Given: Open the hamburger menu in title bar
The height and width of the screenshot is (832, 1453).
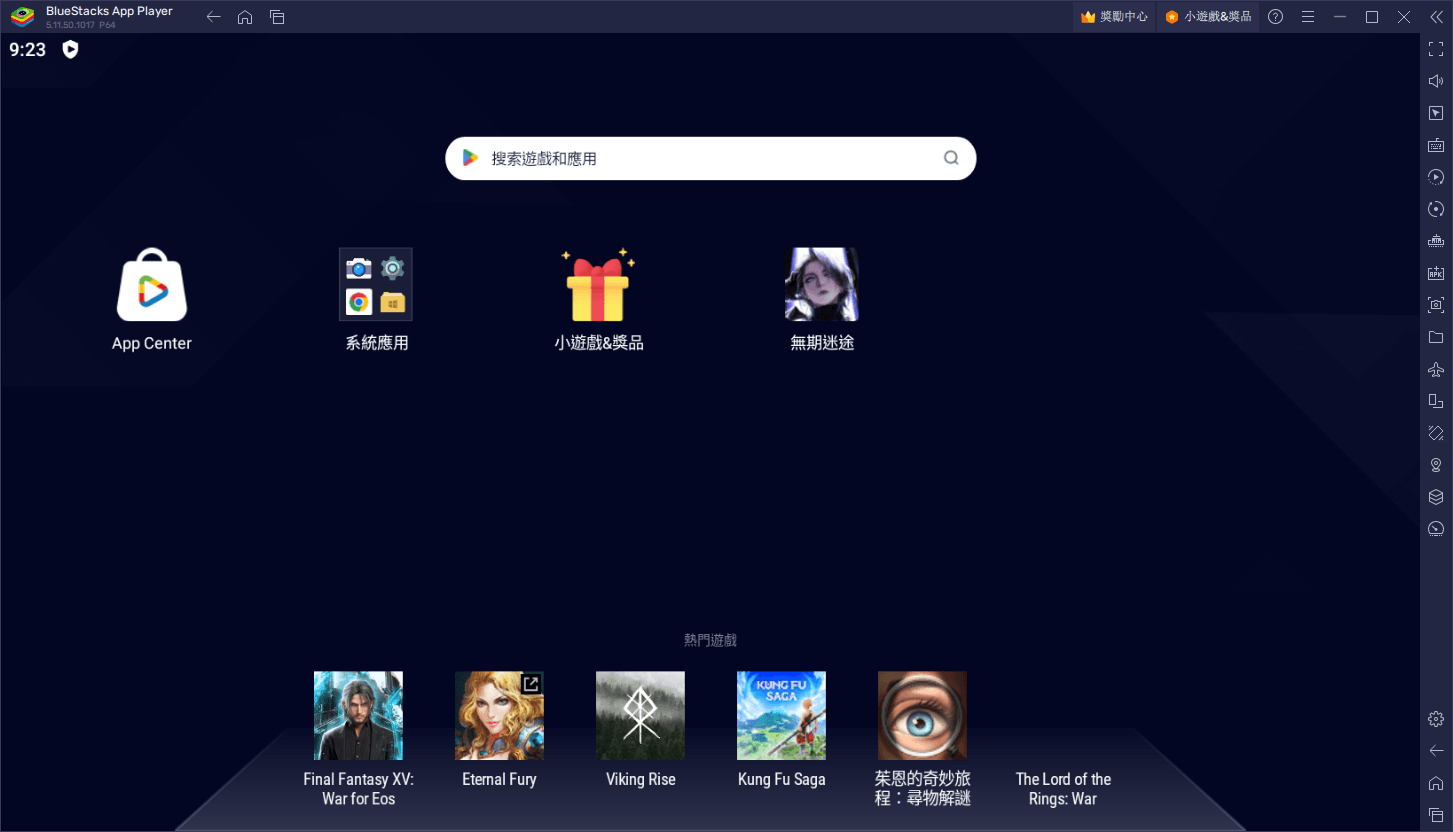Looking at the screenshot, I should [x=1307, y=17].
